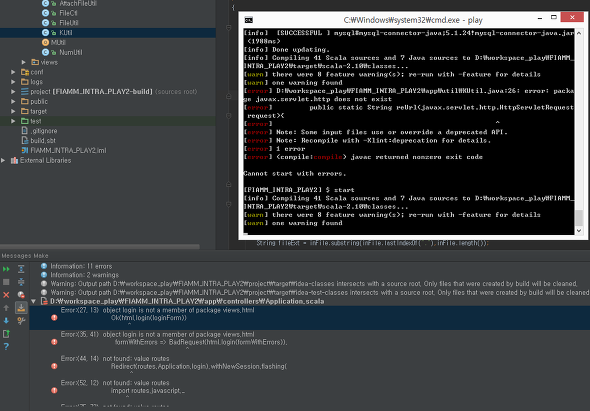590x411 pixels.
Task: Minimize the cmd.exe play window
Action: 540,18
